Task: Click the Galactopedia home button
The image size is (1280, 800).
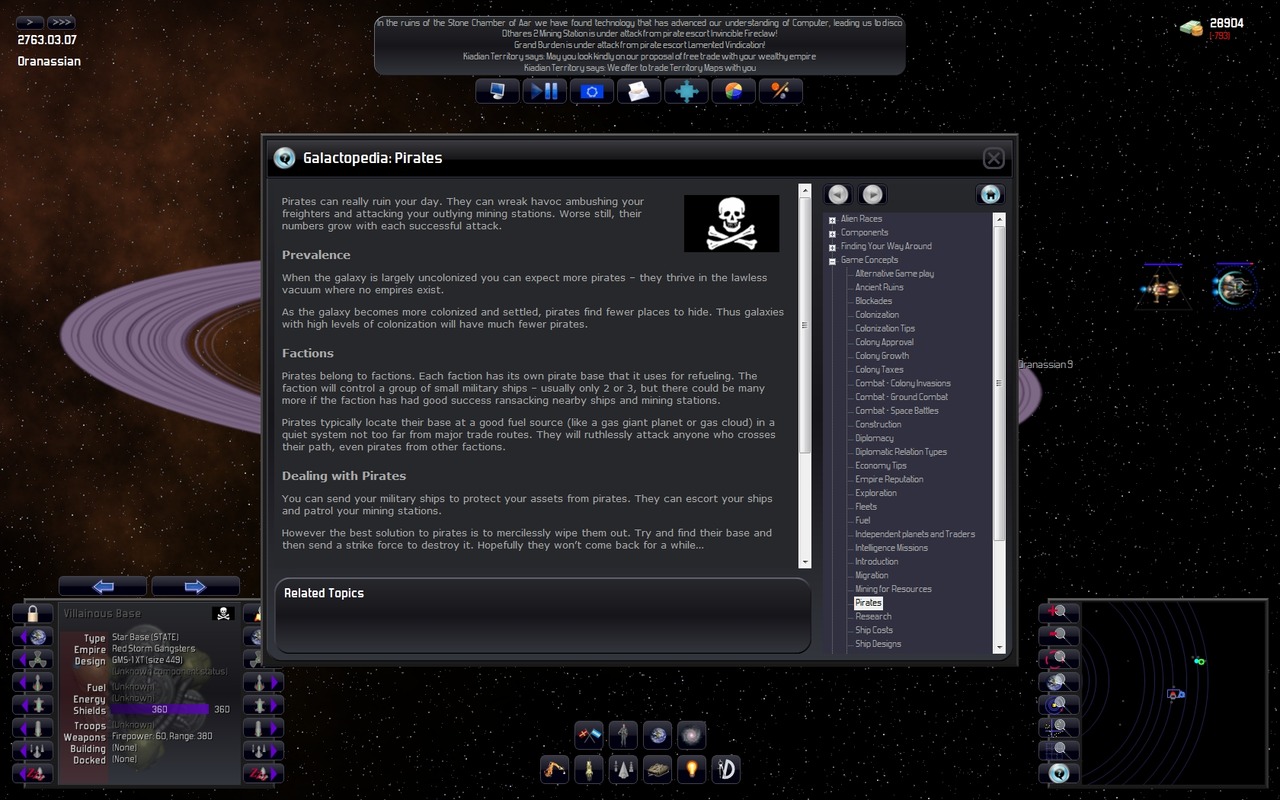Action: [990, 195]
